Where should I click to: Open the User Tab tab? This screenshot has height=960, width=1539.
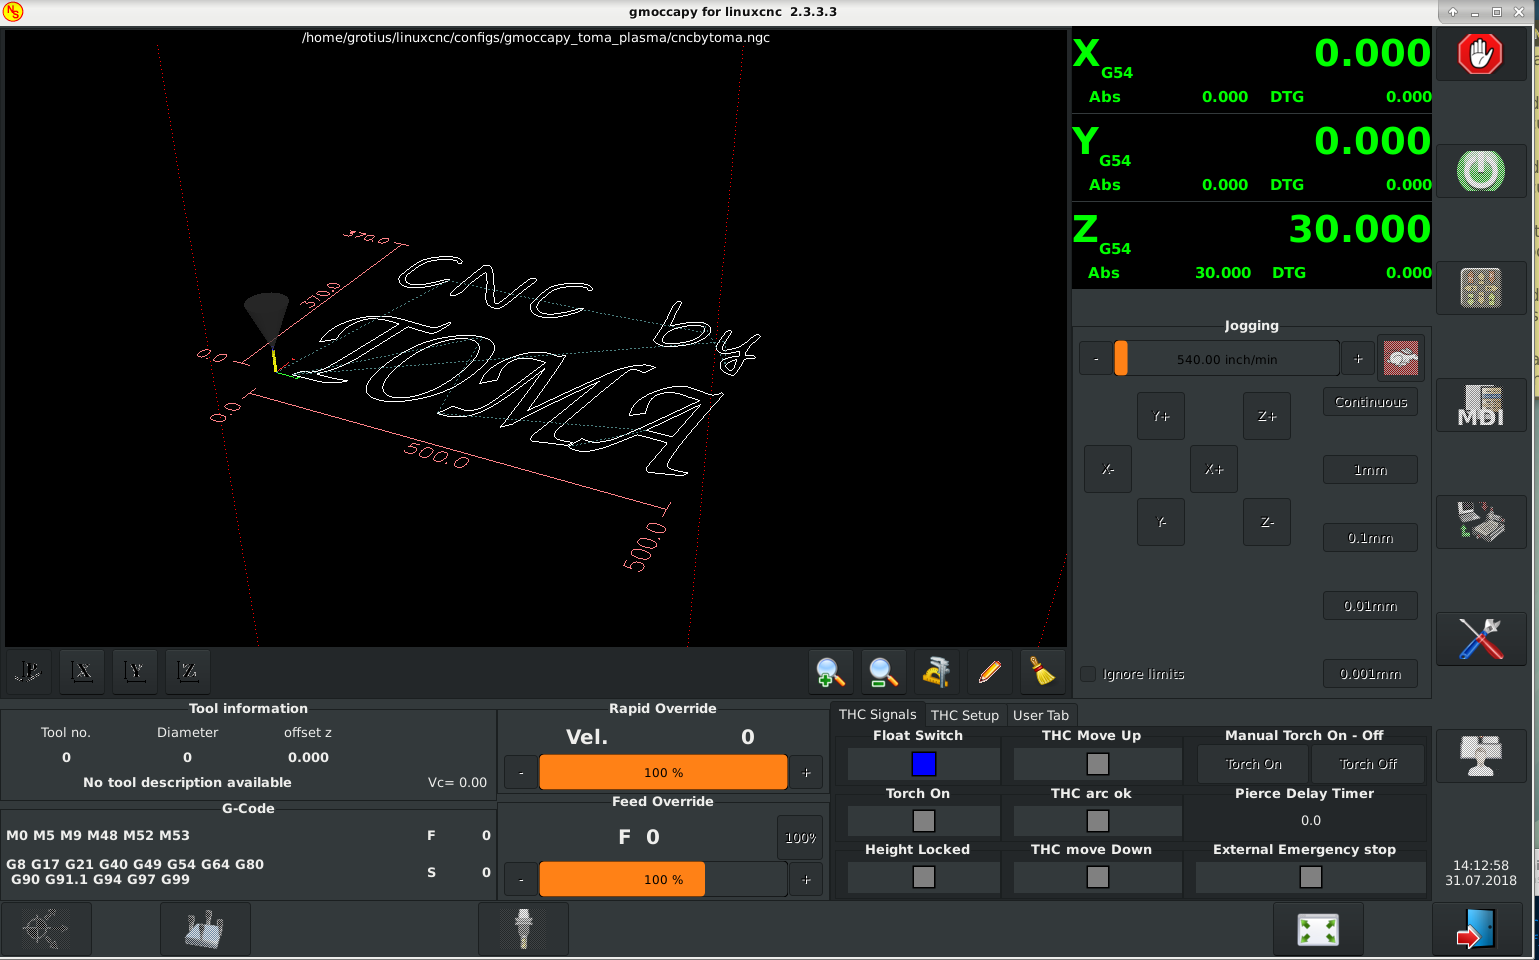coord(1041,715)
